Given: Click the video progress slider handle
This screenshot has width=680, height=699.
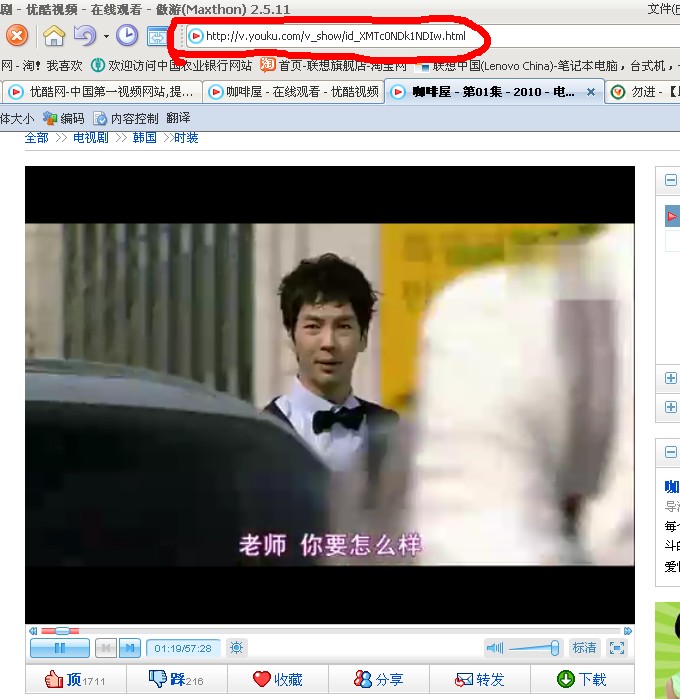Looking at the screenshot, I should coord(62,631).
